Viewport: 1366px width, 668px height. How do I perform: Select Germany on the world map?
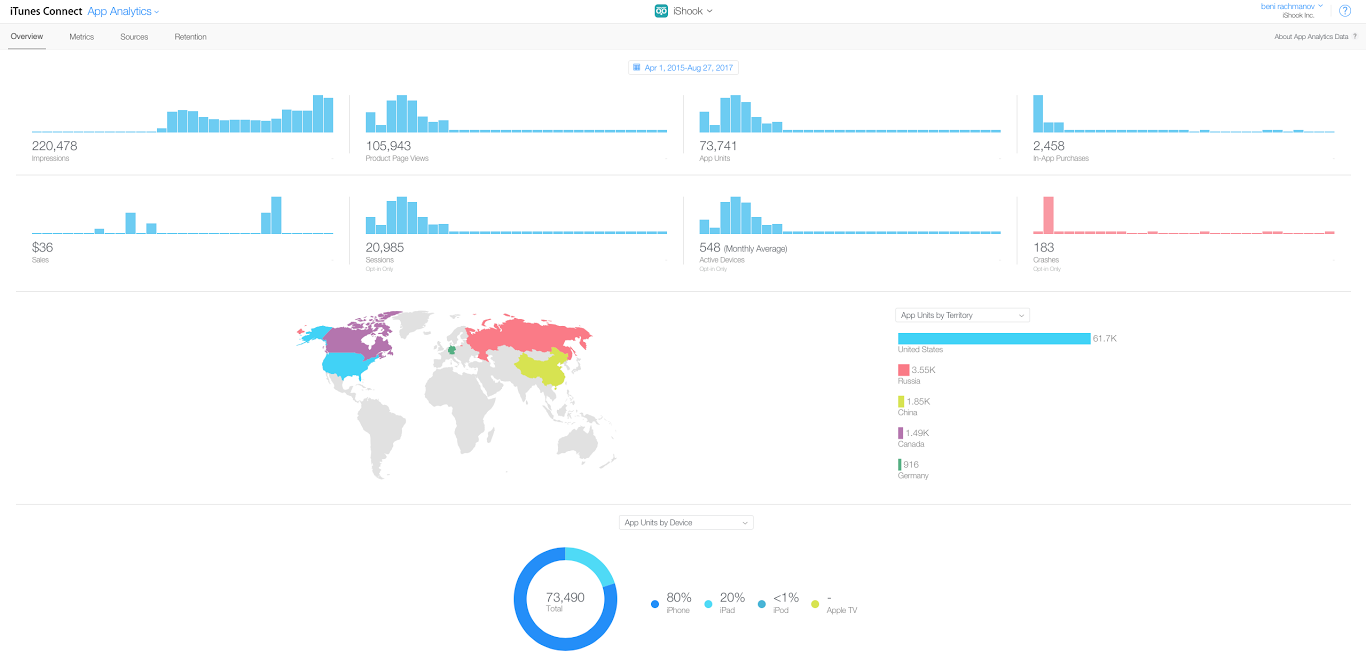pyautogui.click(x=452, y=350)
